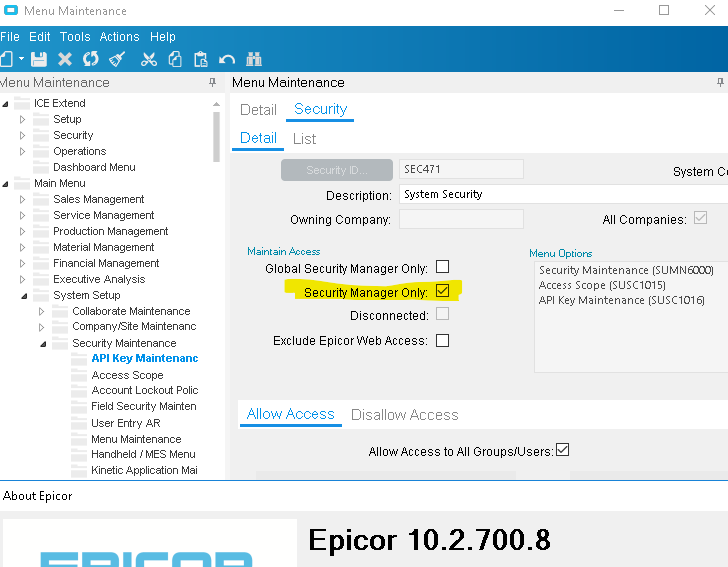Click the Menu Maintenance title bar app icon

[x=11, y=10]
